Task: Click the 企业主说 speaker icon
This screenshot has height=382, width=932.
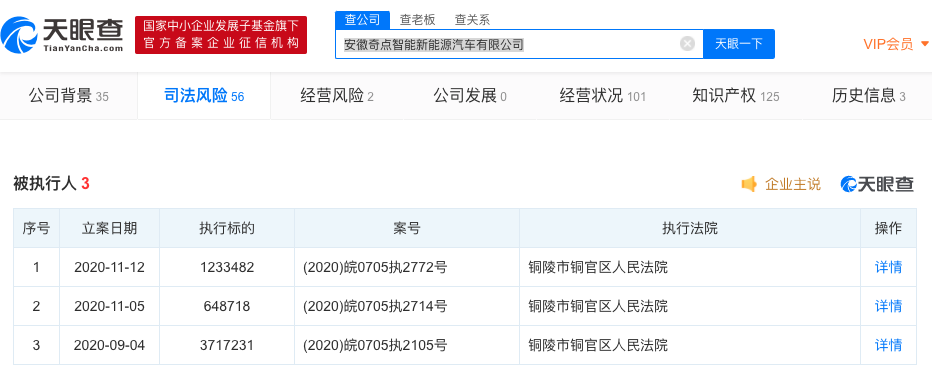Action: coord(749,184)
